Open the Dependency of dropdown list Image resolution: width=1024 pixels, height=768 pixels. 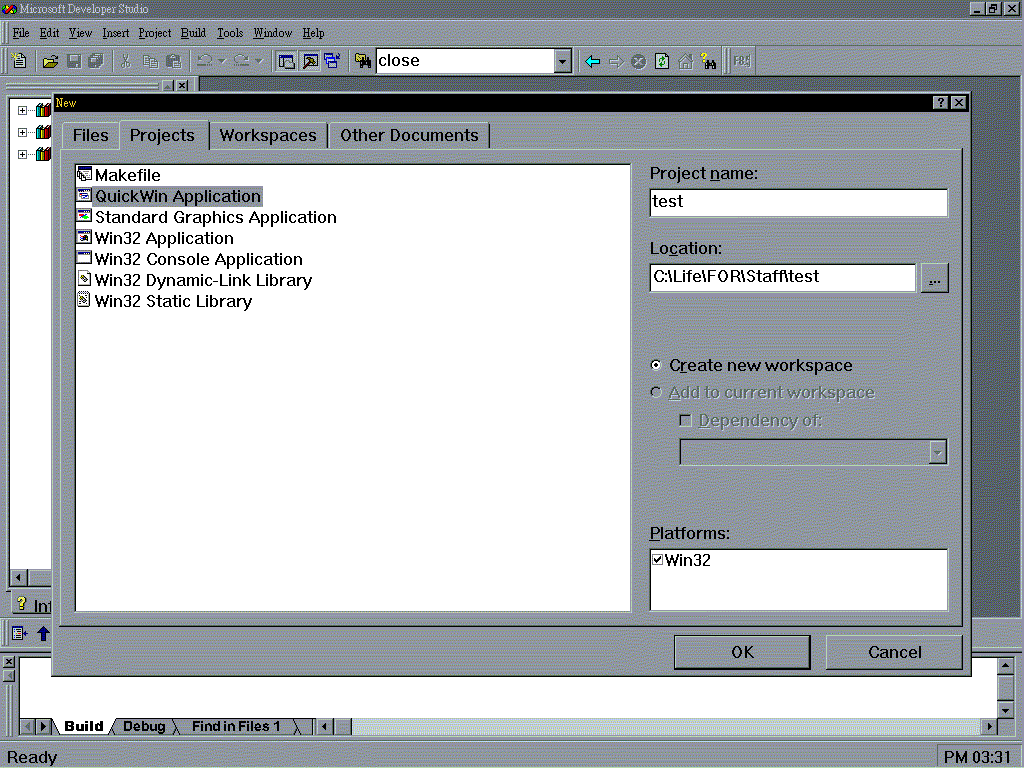[x=938, y=452]
